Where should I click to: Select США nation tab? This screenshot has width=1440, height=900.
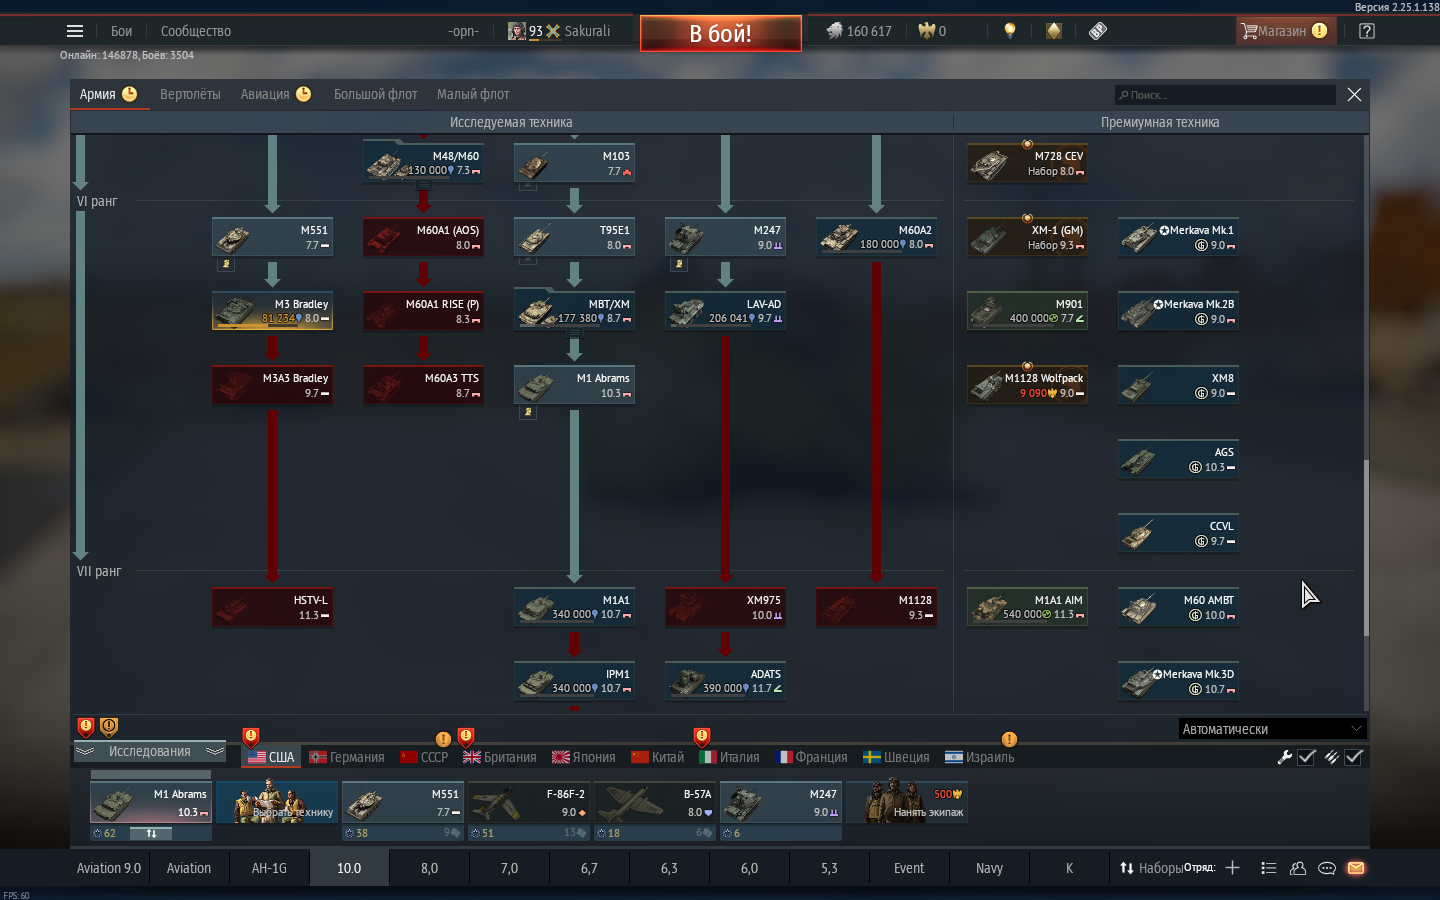click(x=271, y=757)
